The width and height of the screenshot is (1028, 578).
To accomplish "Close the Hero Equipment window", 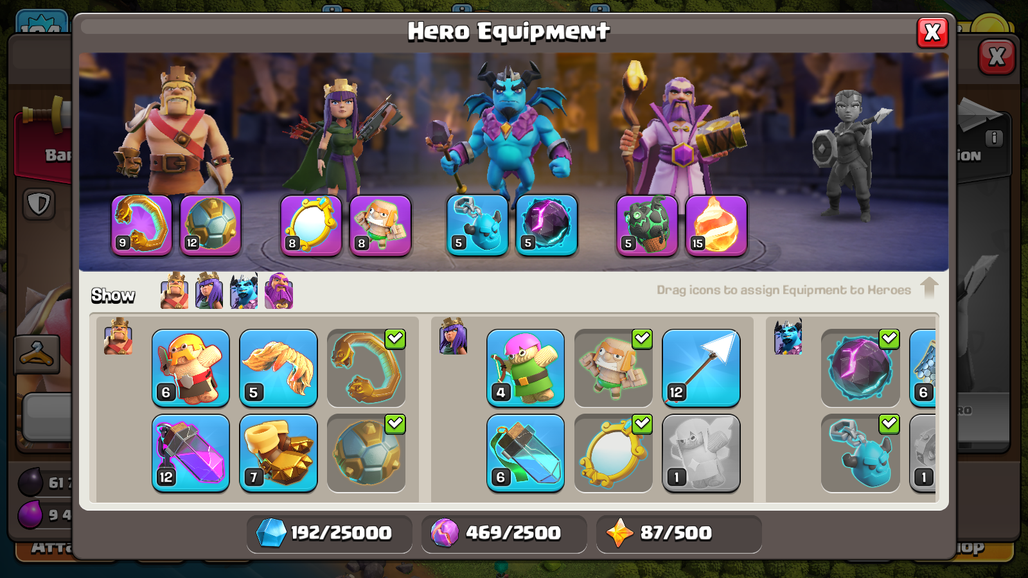I will [x=932, y=32].
